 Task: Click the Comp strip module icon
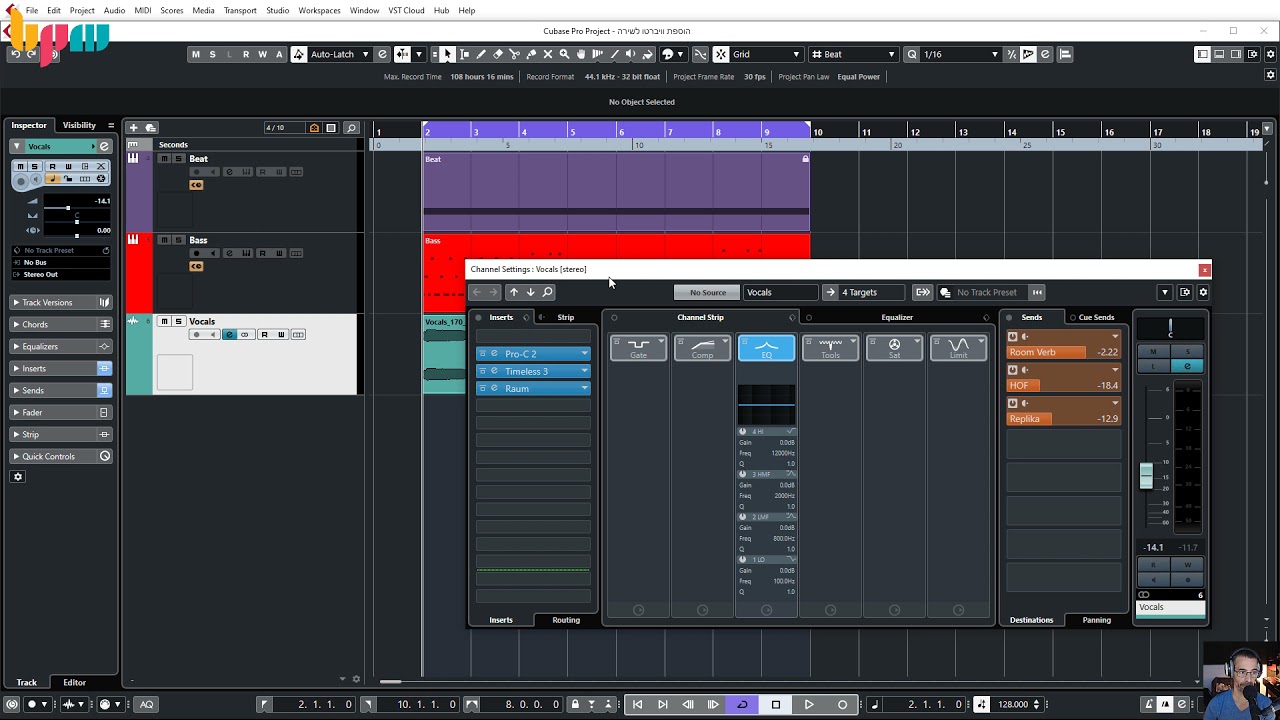(702, 347)
